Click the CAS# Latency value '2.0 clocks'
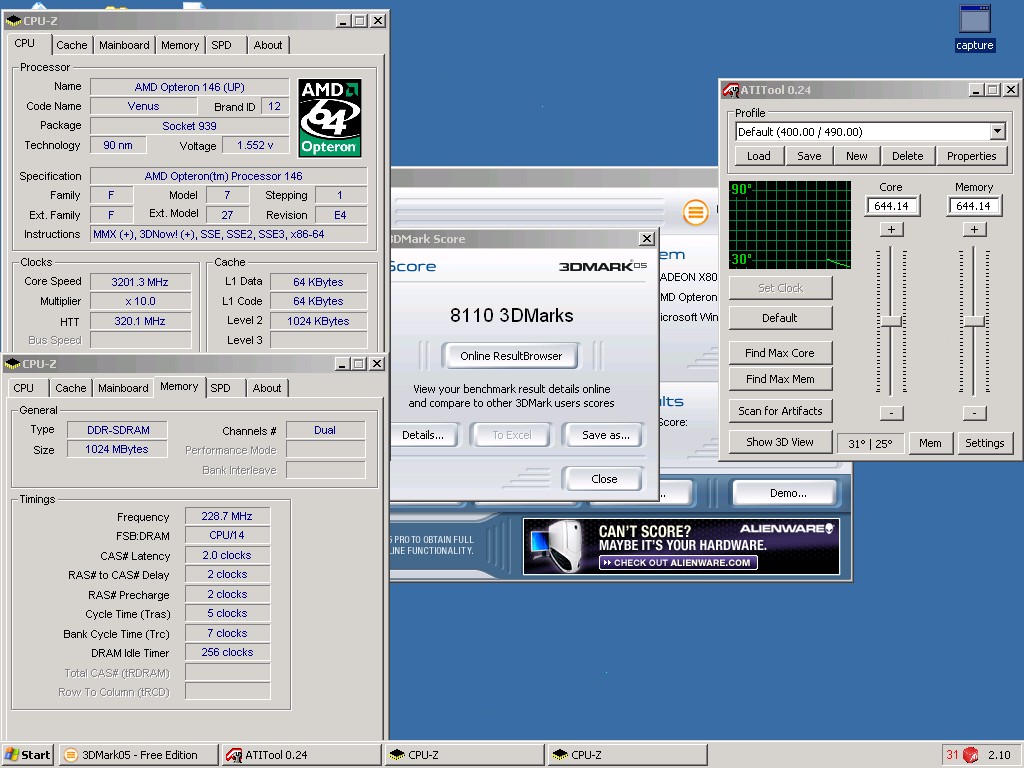 click(227, 555)
